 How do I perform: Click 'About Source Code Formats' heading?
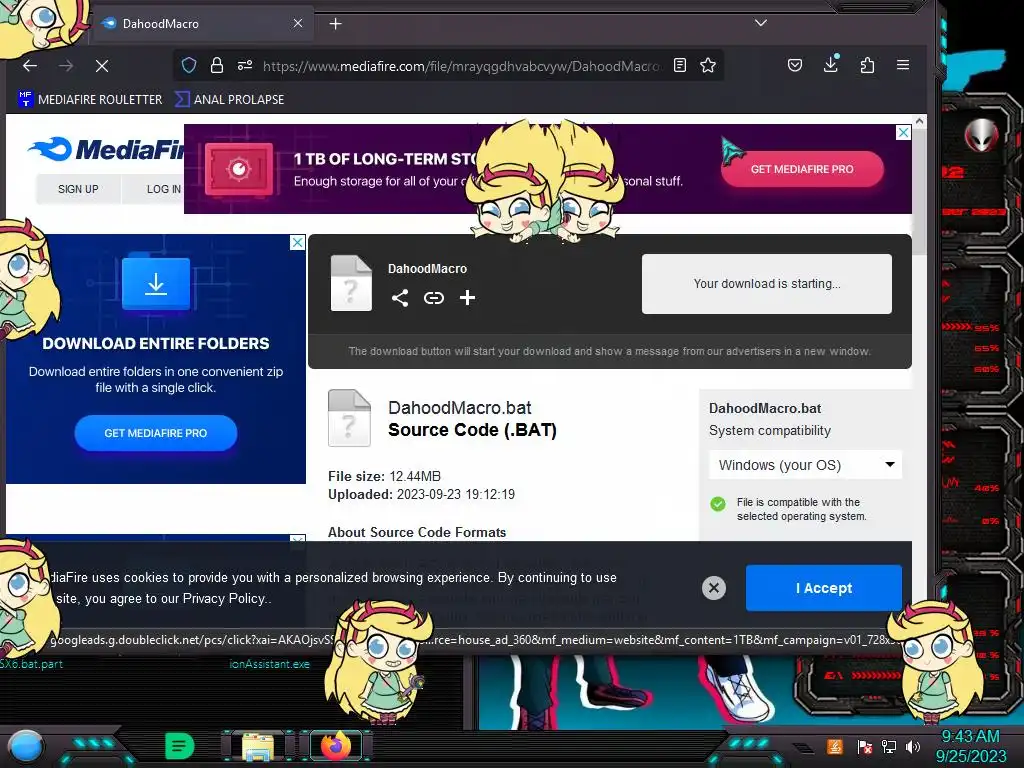tap(417, 532)
